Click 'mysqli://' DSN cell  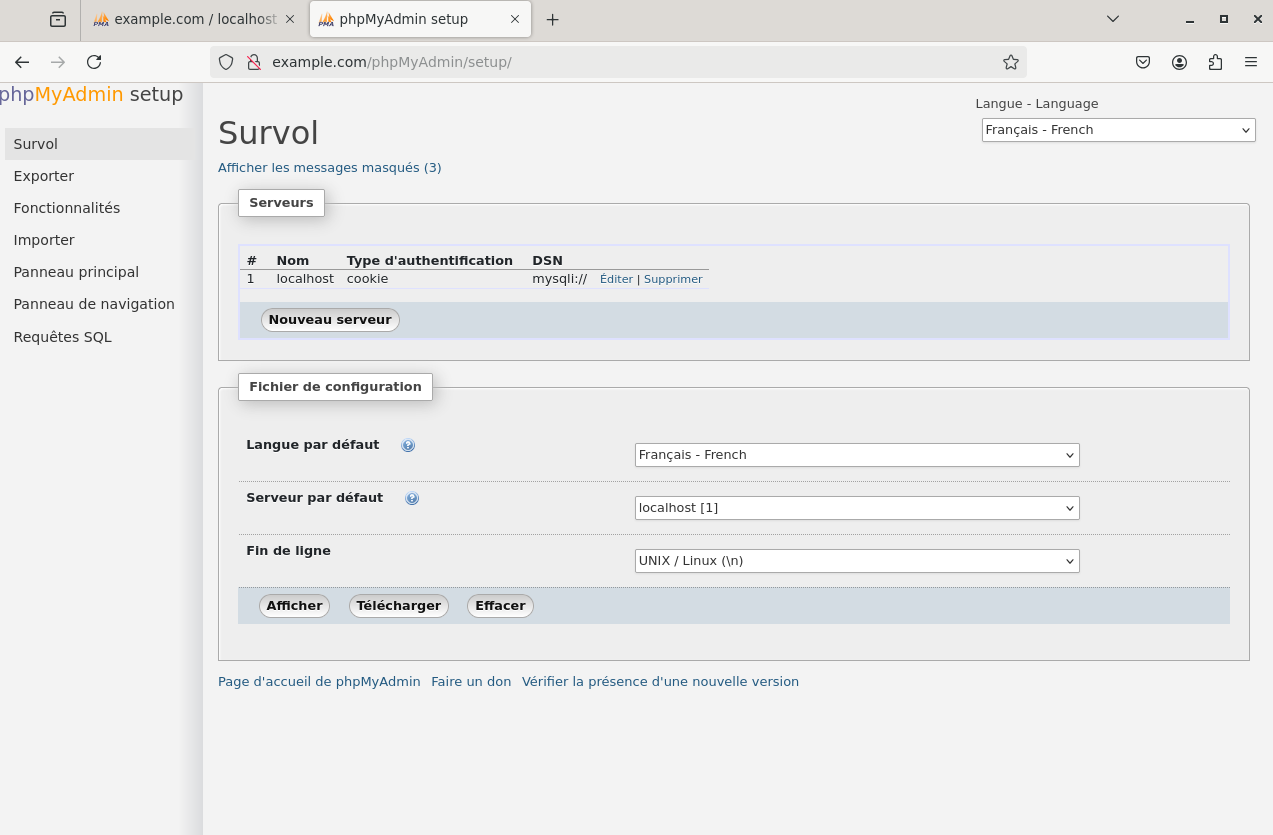click(x=559, y=279)
